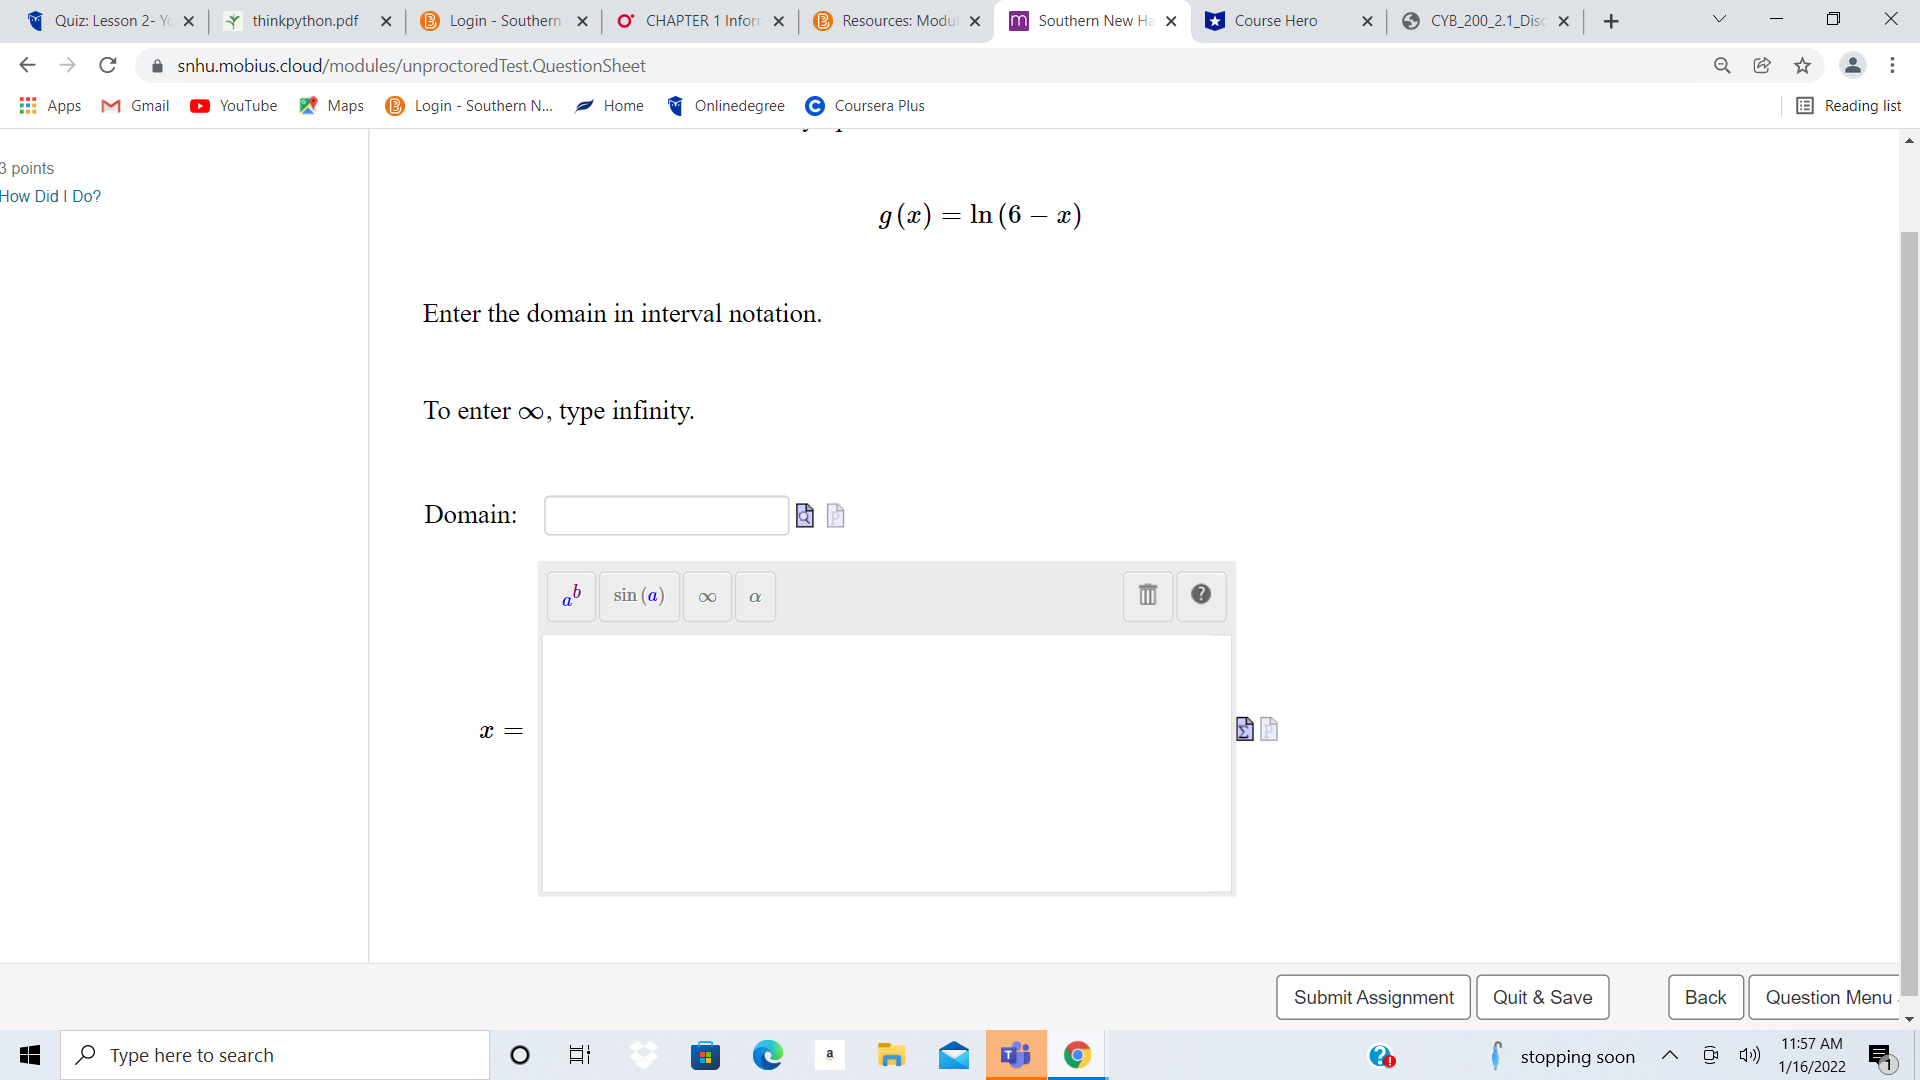Insert an exponent with the a^b button
Viewport: 1920px width, 1080px height.
coord(570,596)
